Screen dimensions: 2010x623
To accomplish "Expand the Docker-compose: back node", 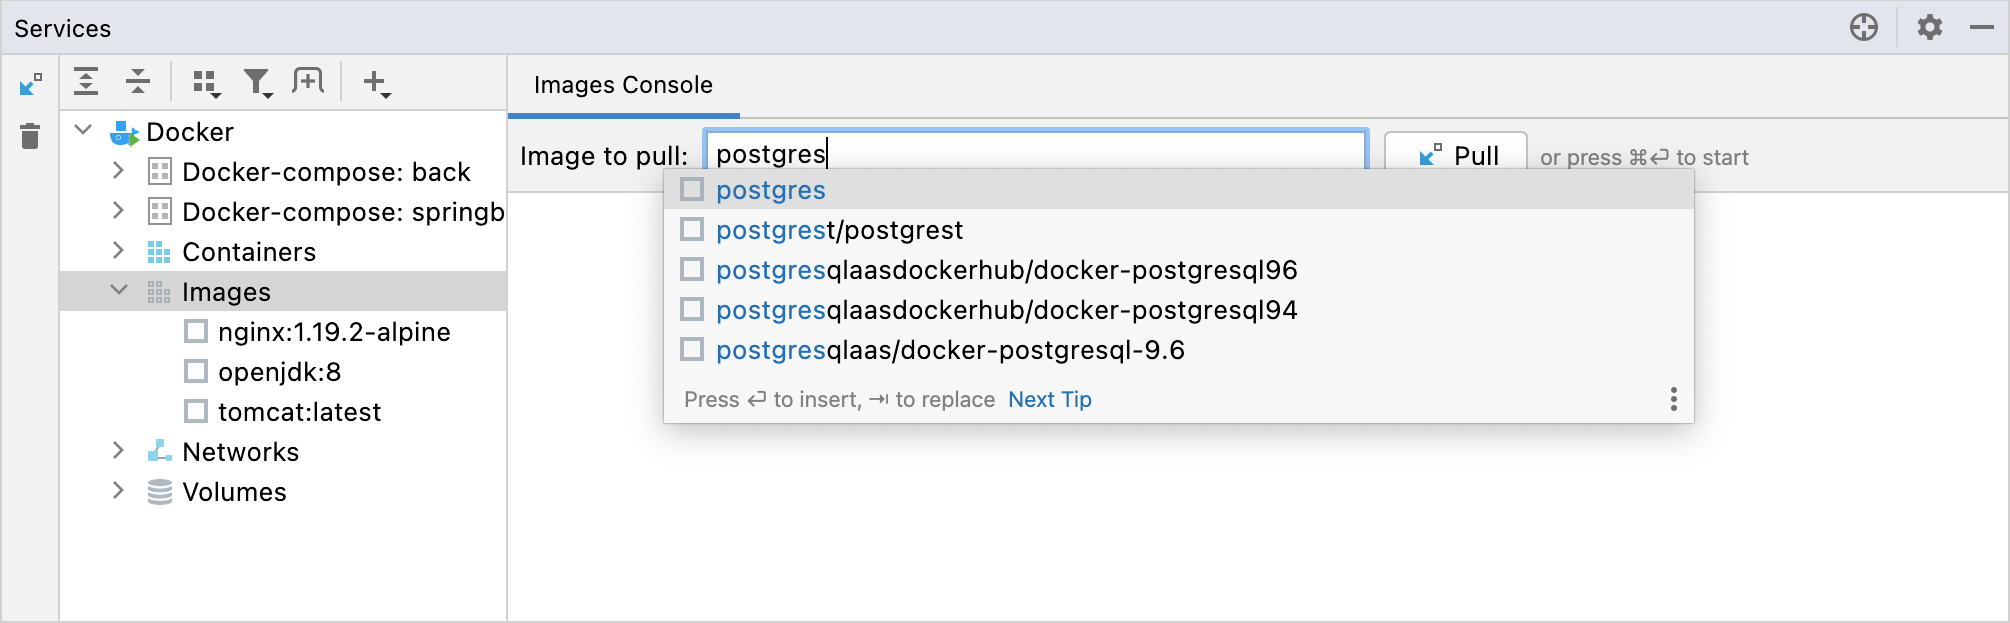I will point(118,171).
